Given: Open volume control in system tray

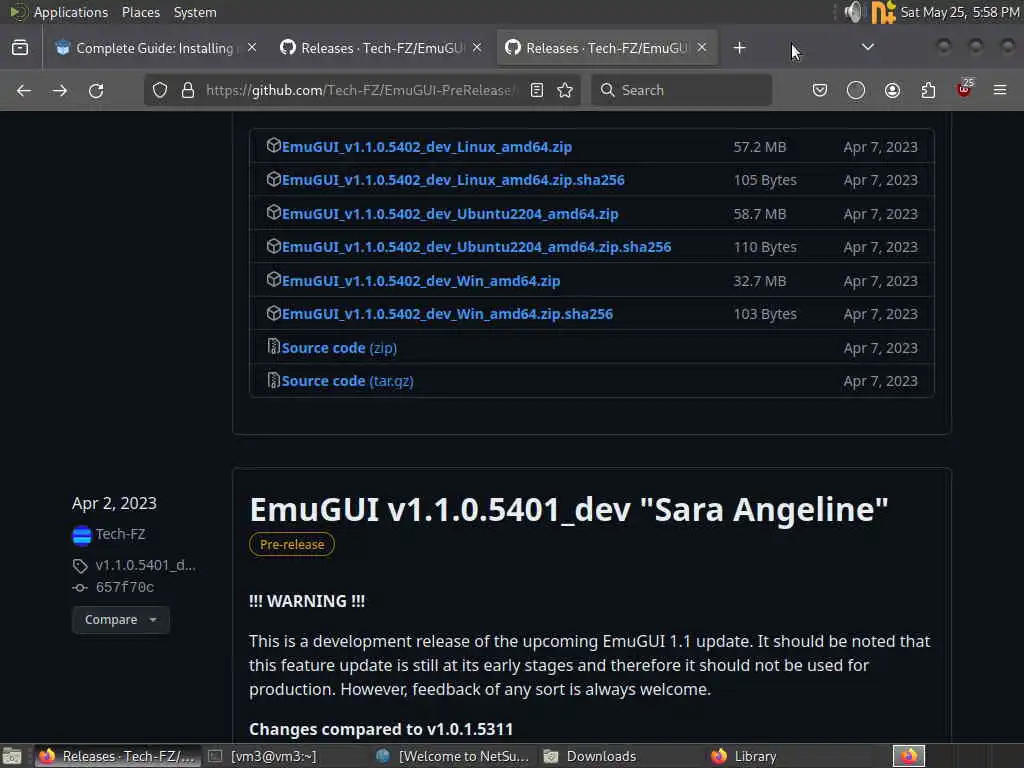Looking at the screenshot, I should (x=853, y=12).
